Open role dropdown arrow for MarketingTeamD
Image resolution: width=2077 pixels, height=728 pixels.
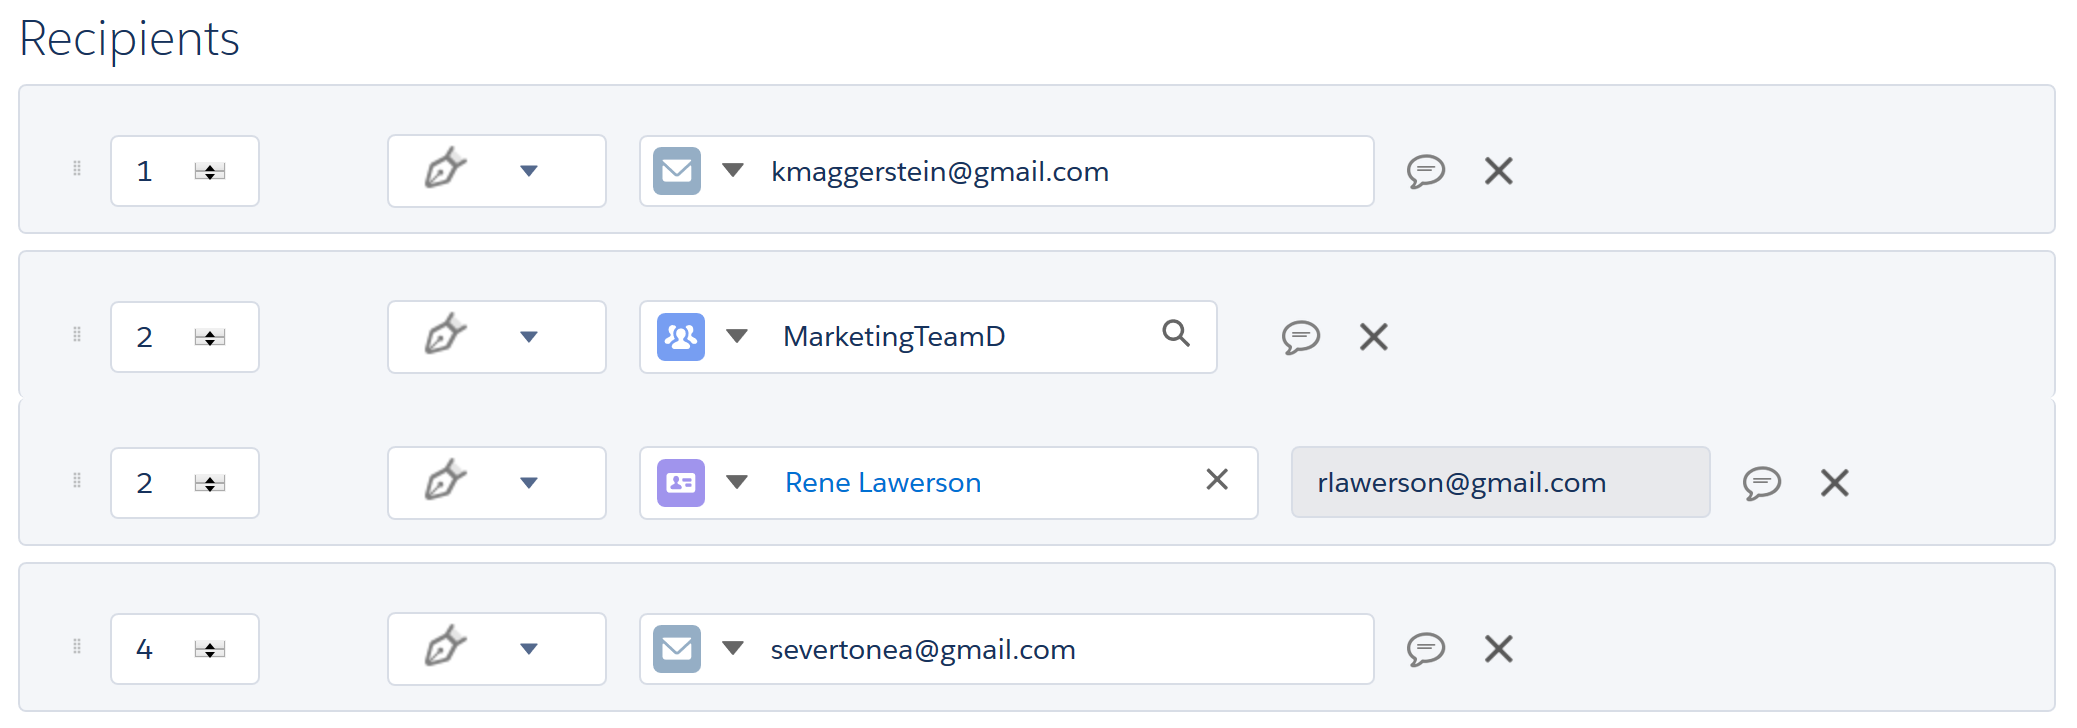pos(529,337)
